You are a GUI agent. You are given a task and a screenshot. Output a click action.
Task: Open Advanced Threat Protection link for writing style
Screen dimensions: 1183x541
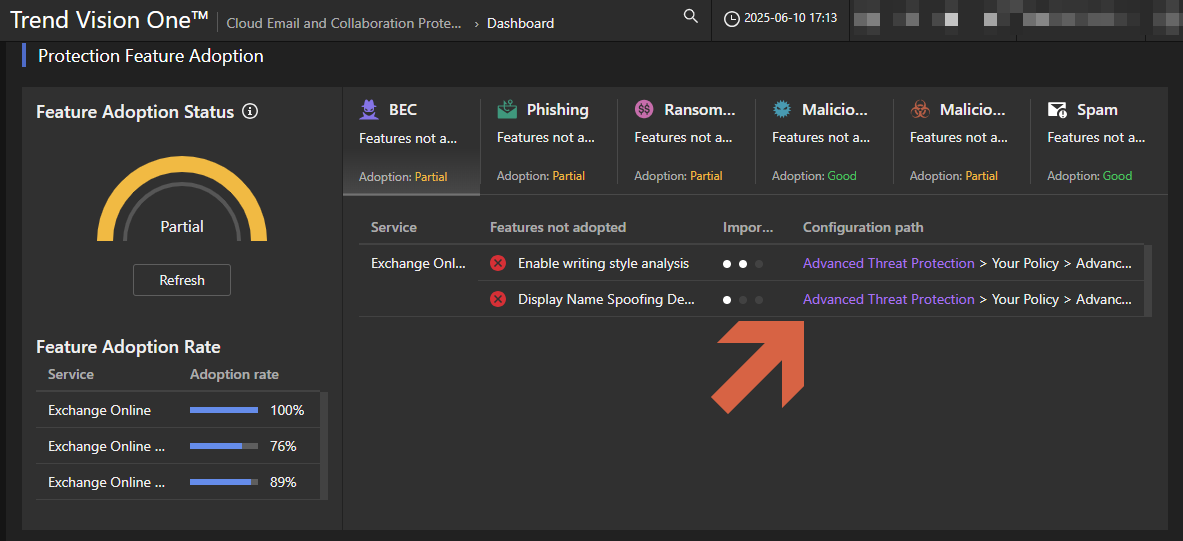[x=888, y=263]
